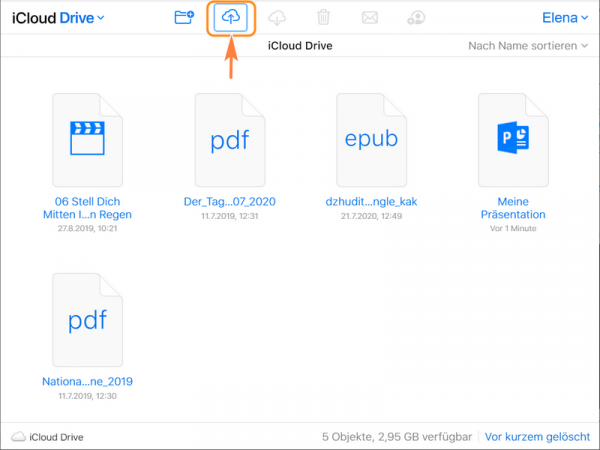The width and height of the screenshot is (600, 450).
Task: Click the date 27.8.2019, 10:21
Action: [x=87, y=228]
